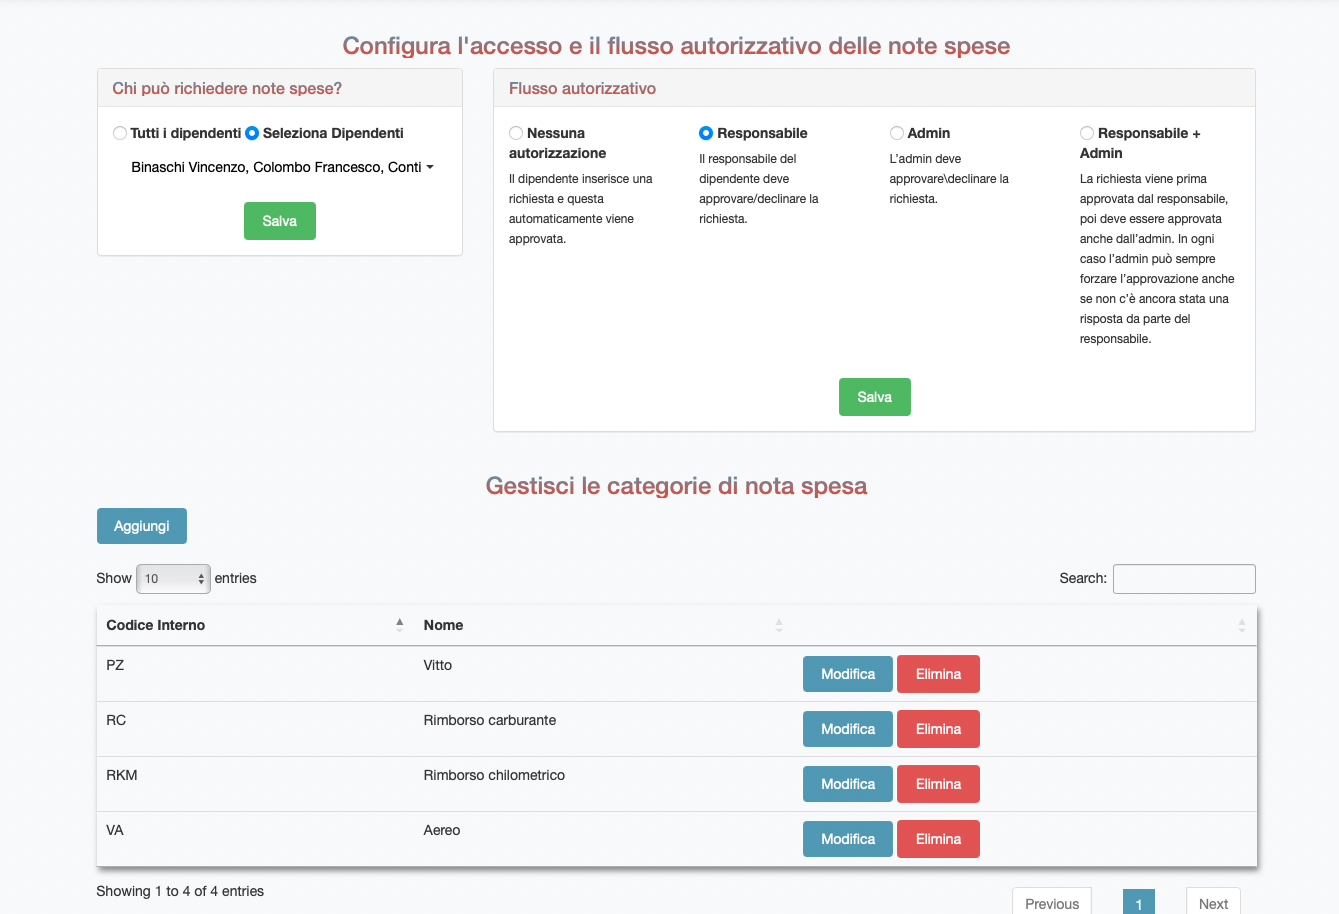Select 'Nessuna autorizzazione' flow option
This screenshot has width=1339, height=914.
point(516,133)
